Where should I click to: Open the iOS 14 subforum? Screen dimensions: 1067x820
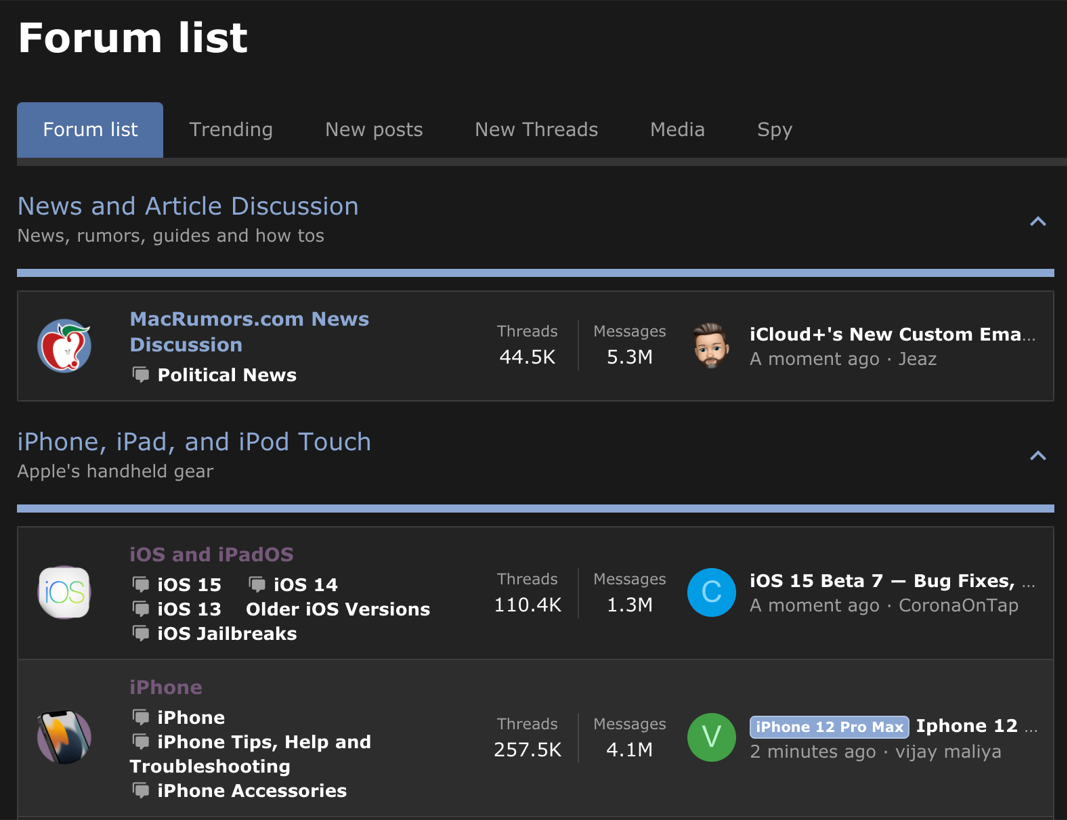306,585
